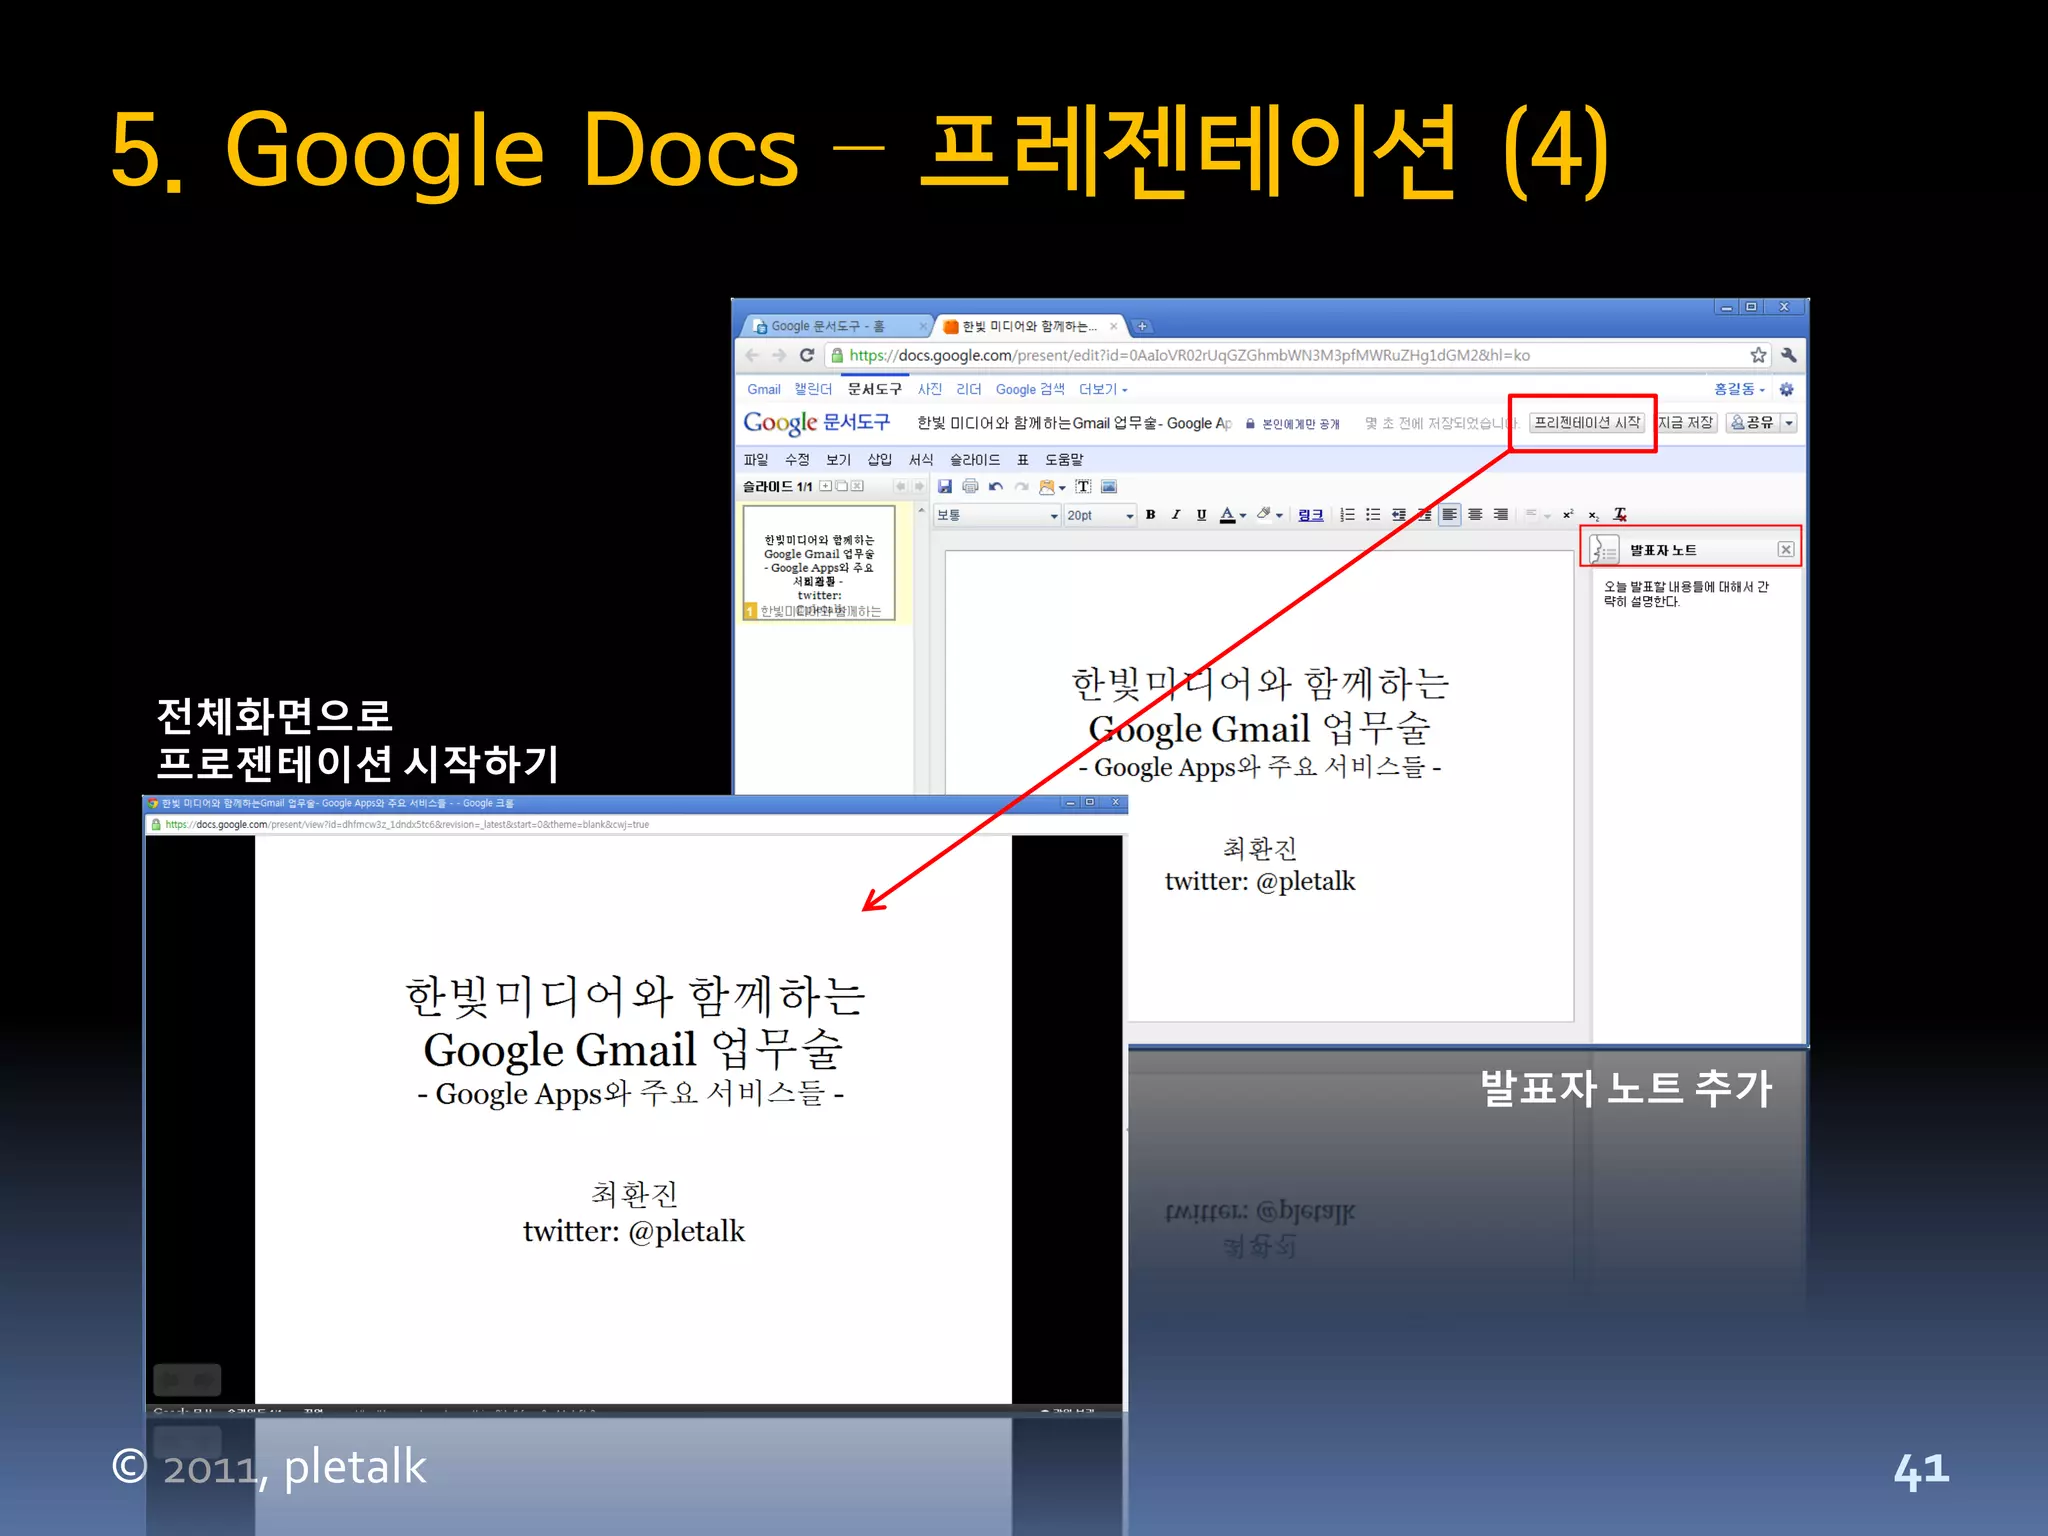Add a new slide with the plus icon
The width and height of the screenshot is (2048, 1536).
click(826, 487)
